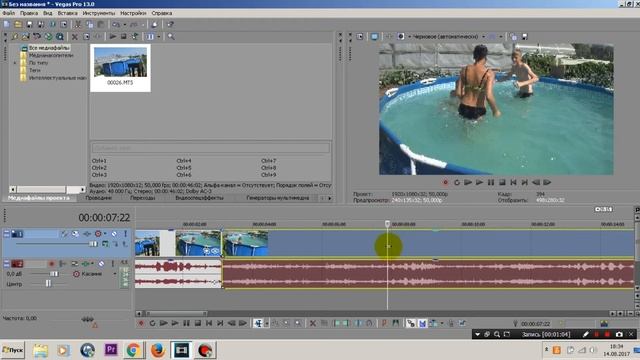
Task: Click the Open folder toolbar icon
Action: tap(18, 24)
